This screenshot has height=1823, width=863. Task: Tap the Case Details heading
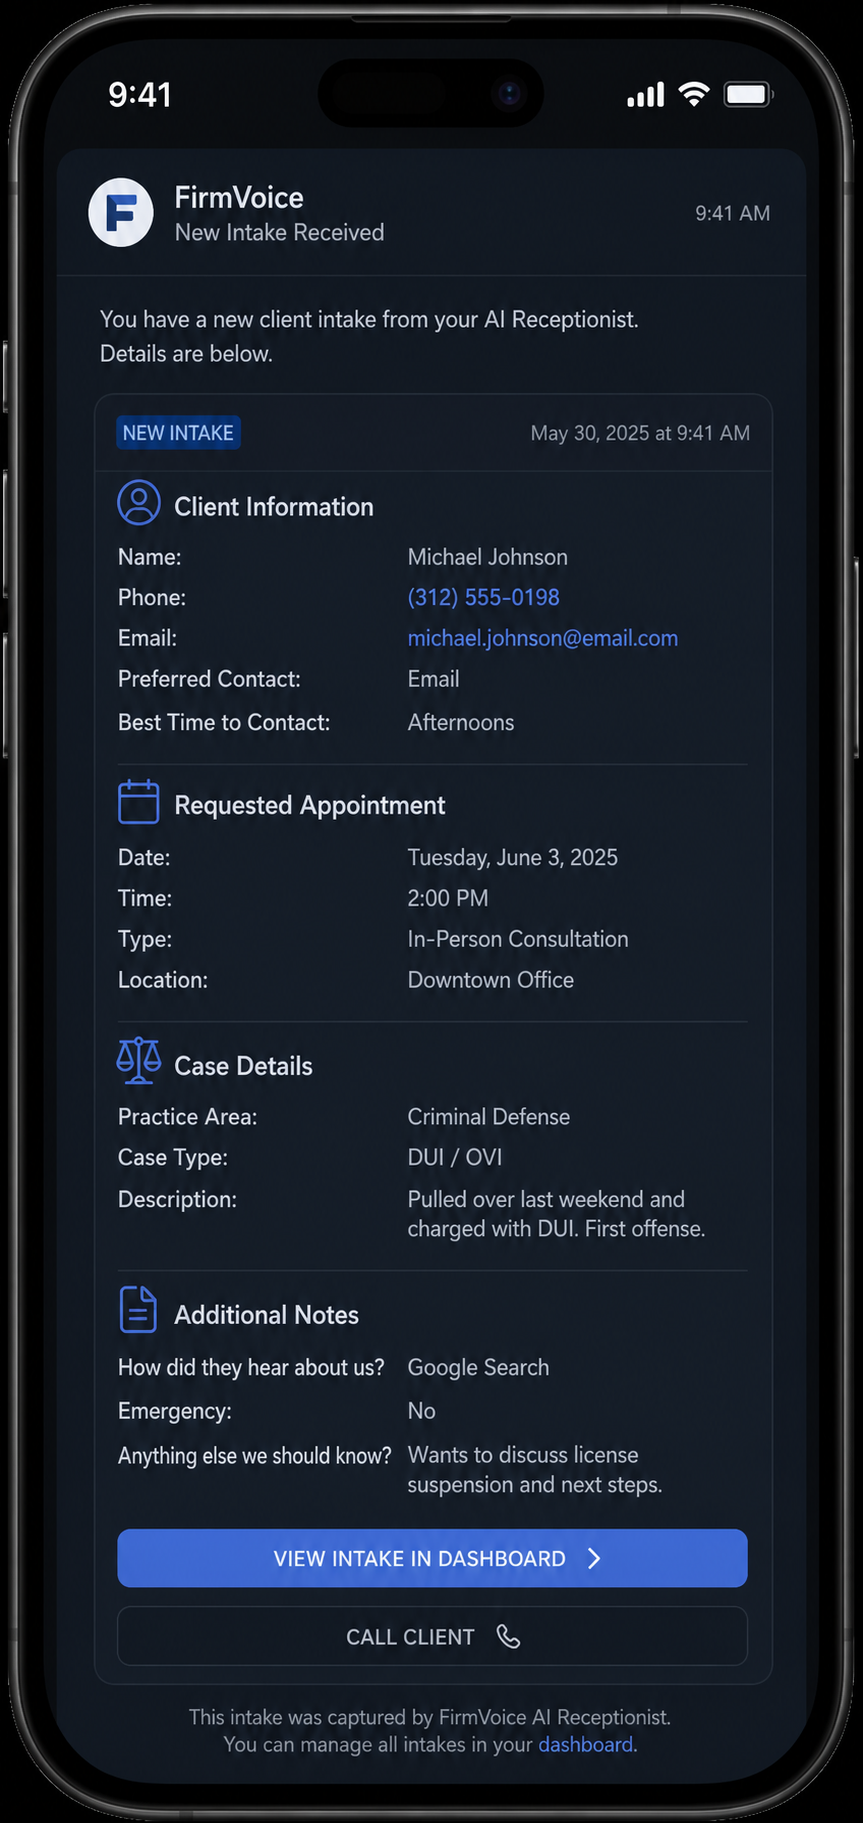coord(243,1066)
